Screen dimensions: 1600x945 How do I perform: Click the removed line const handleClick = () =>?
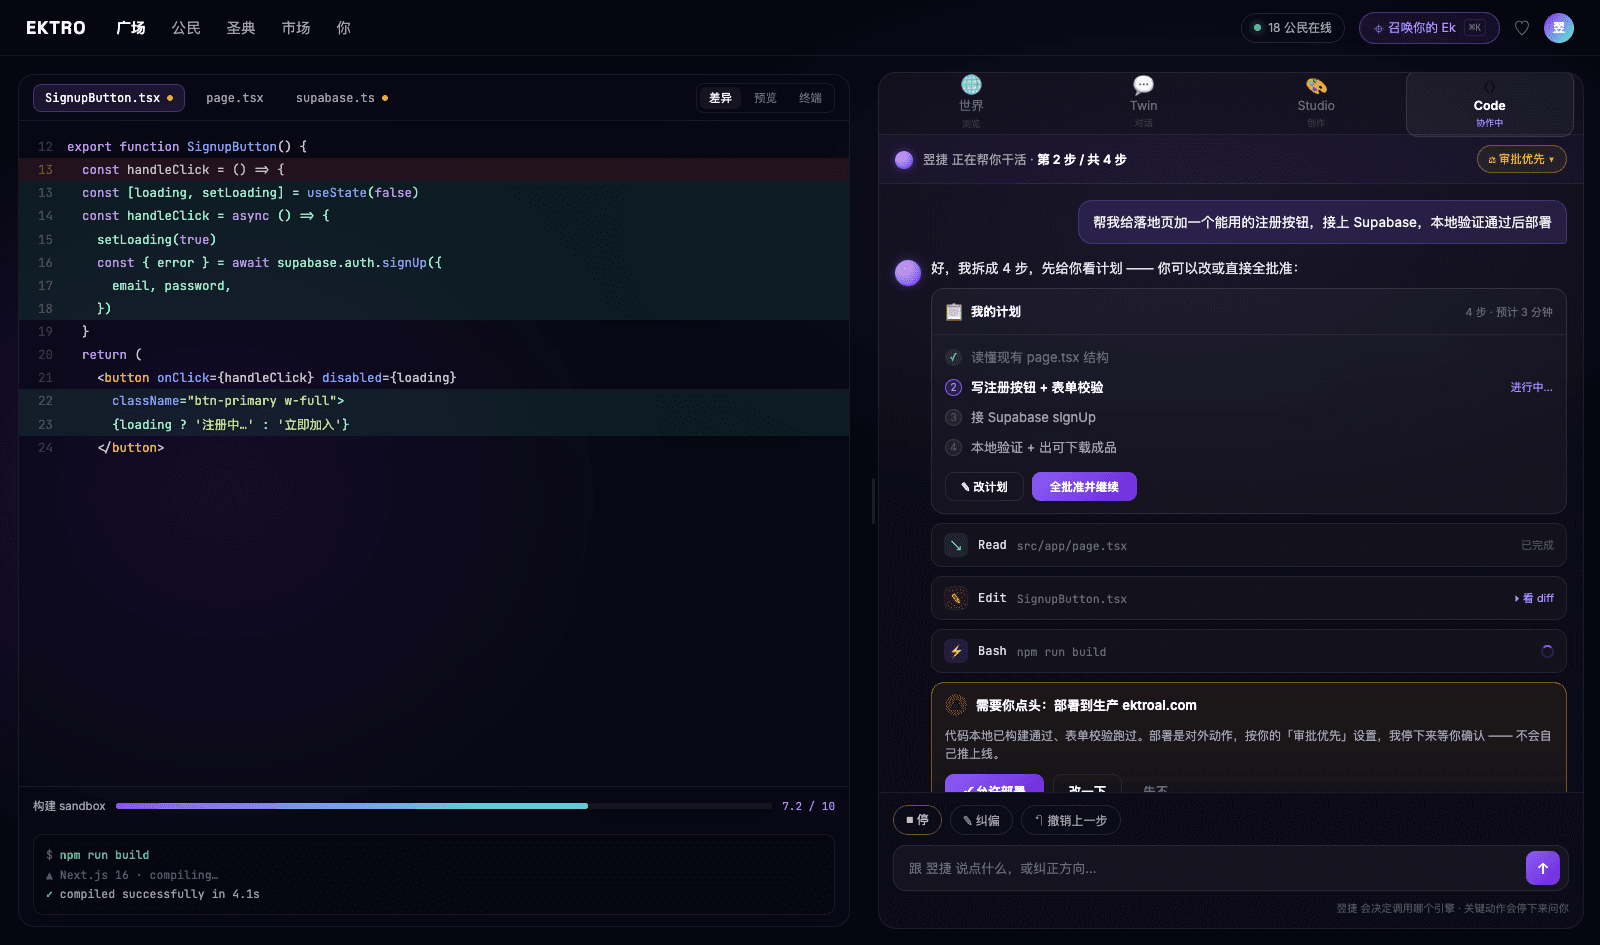pos(434,170)
